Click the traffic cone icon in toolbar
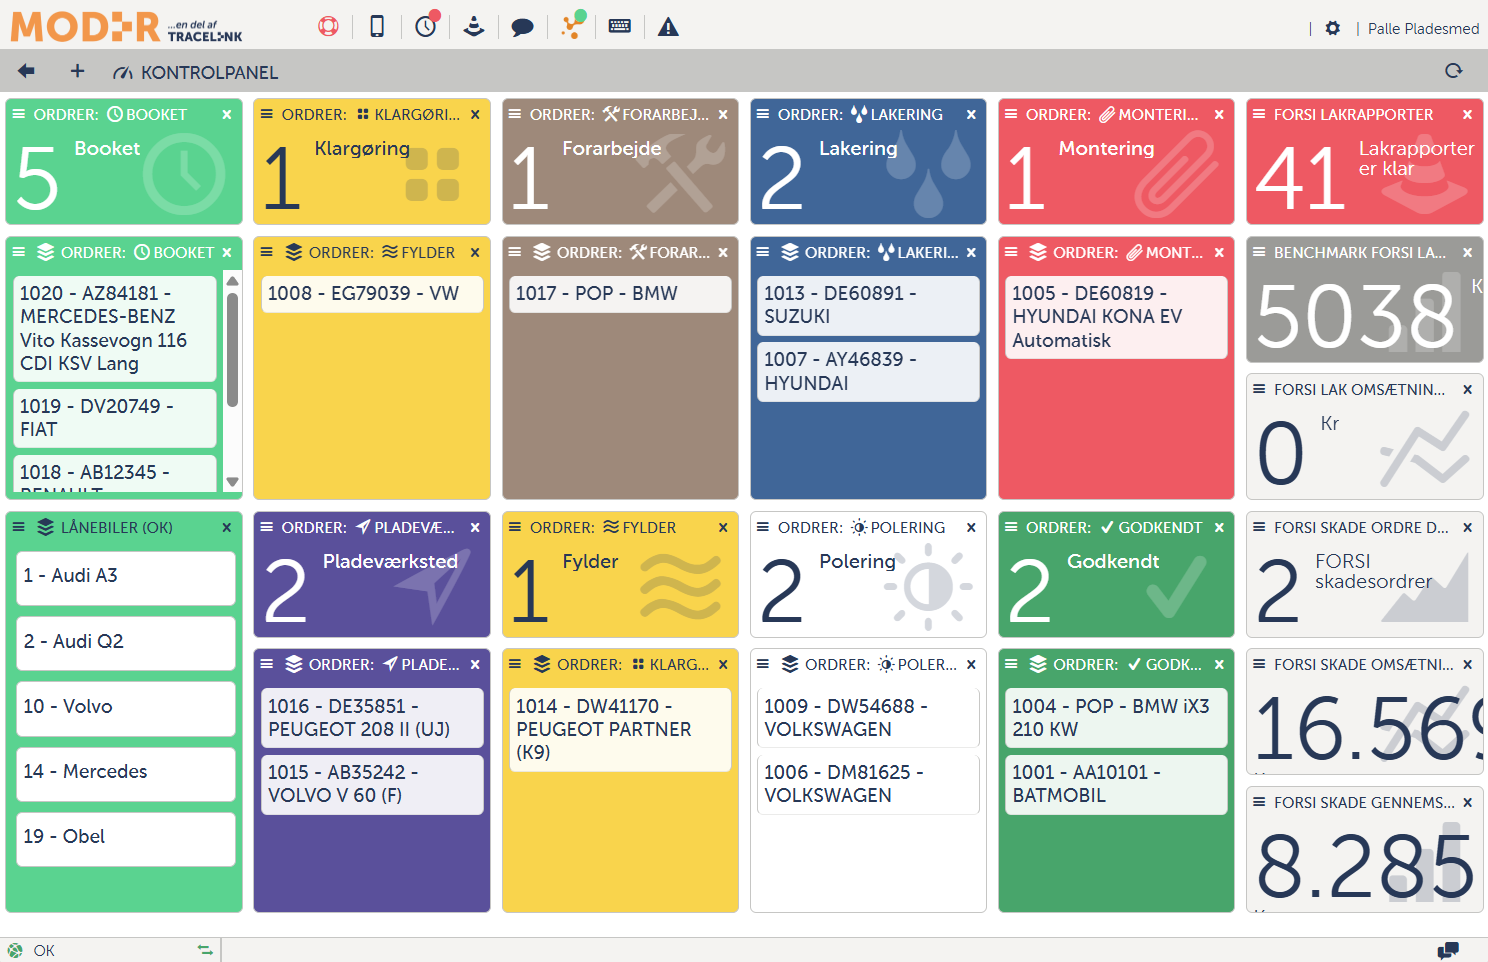This screenshot has width=1488, height=962. pyautogui.click(x=474, y=27)
